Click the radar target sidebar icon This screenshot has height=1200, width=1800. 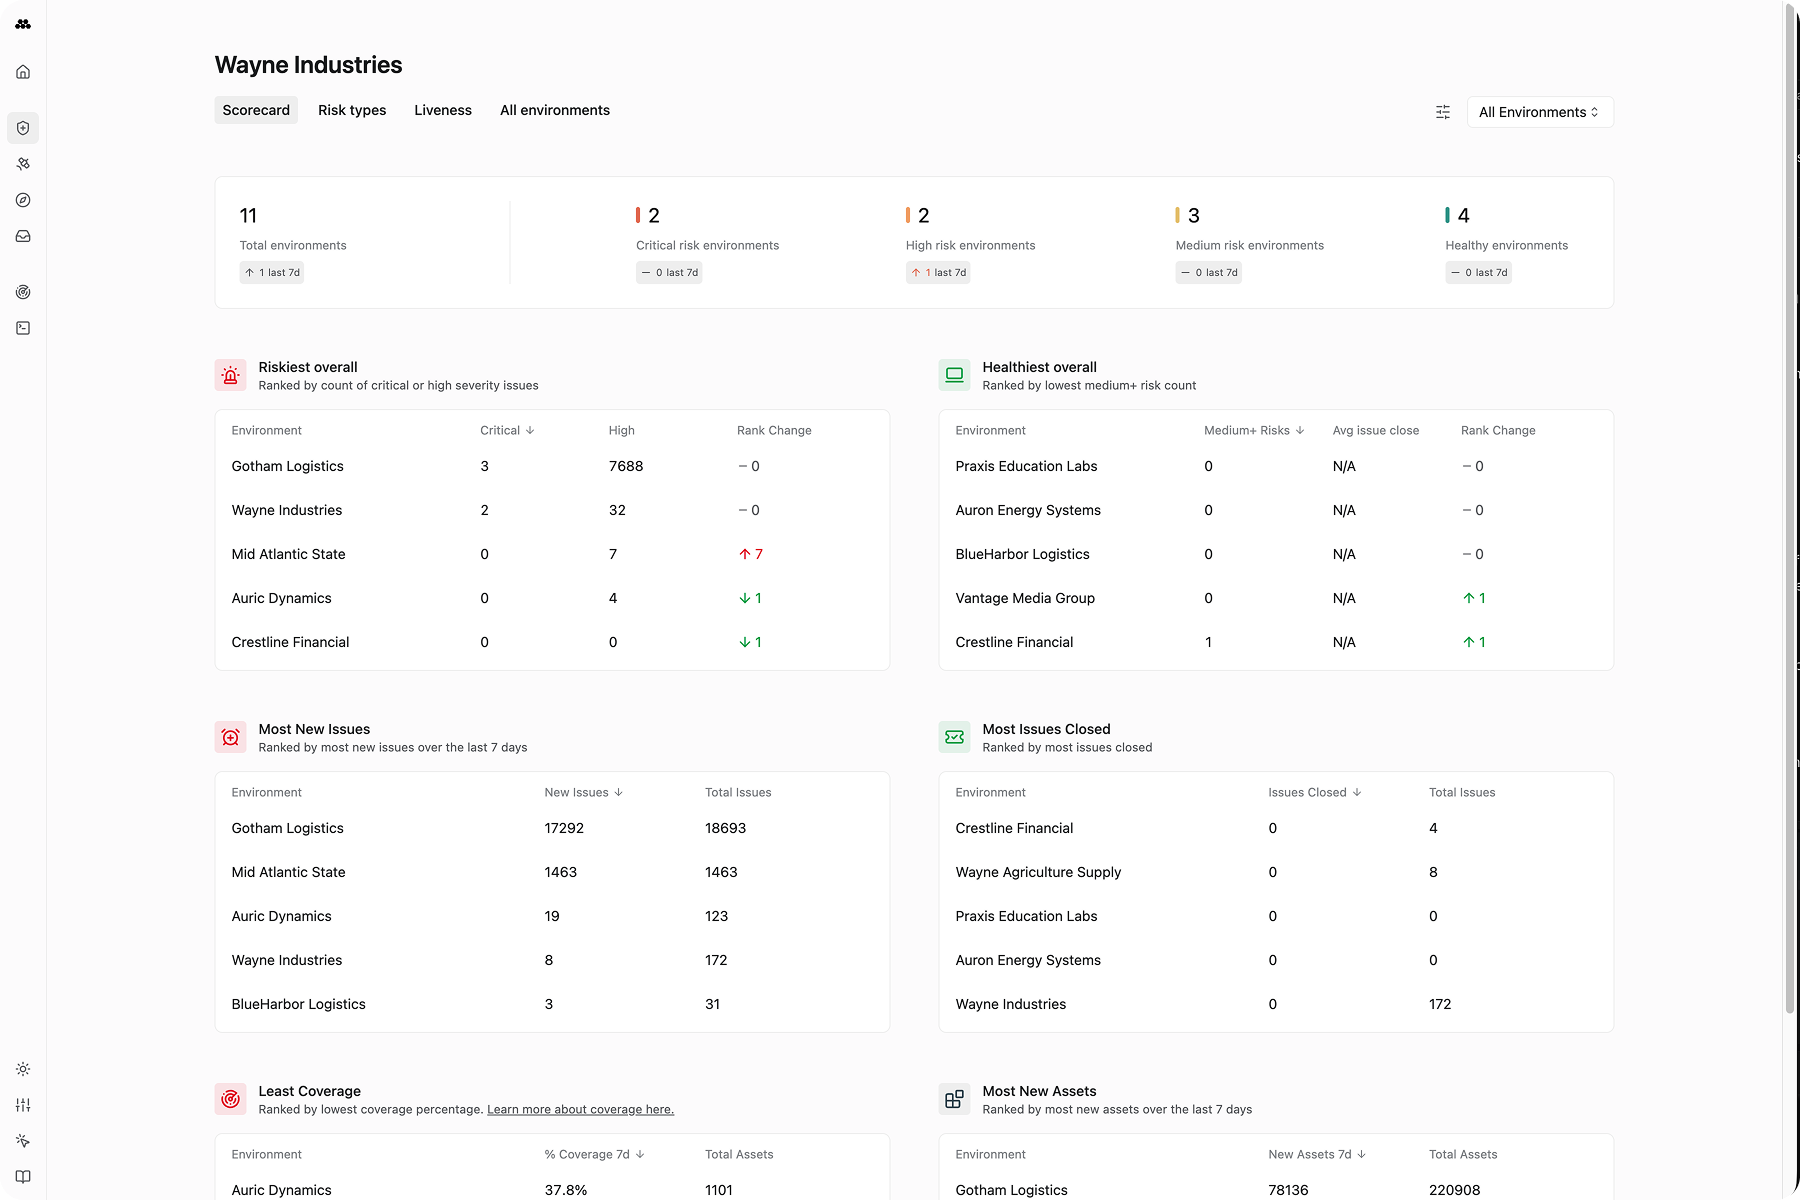pyautogui.click(x=23, y=292)
